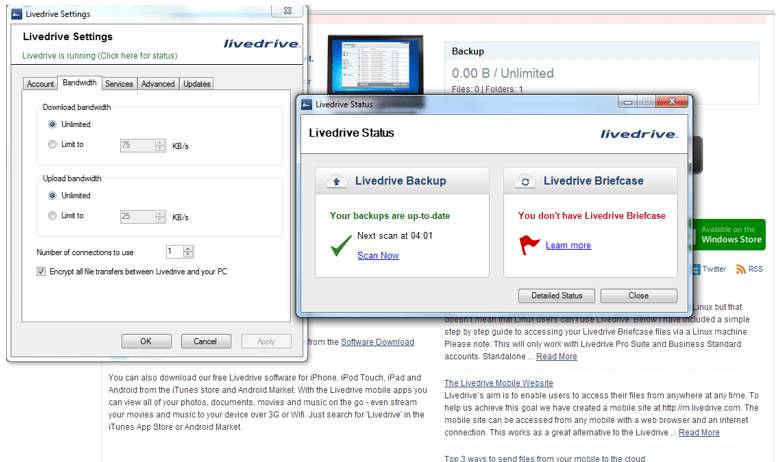Close the Livedrive Settings window

click(287, 10)
